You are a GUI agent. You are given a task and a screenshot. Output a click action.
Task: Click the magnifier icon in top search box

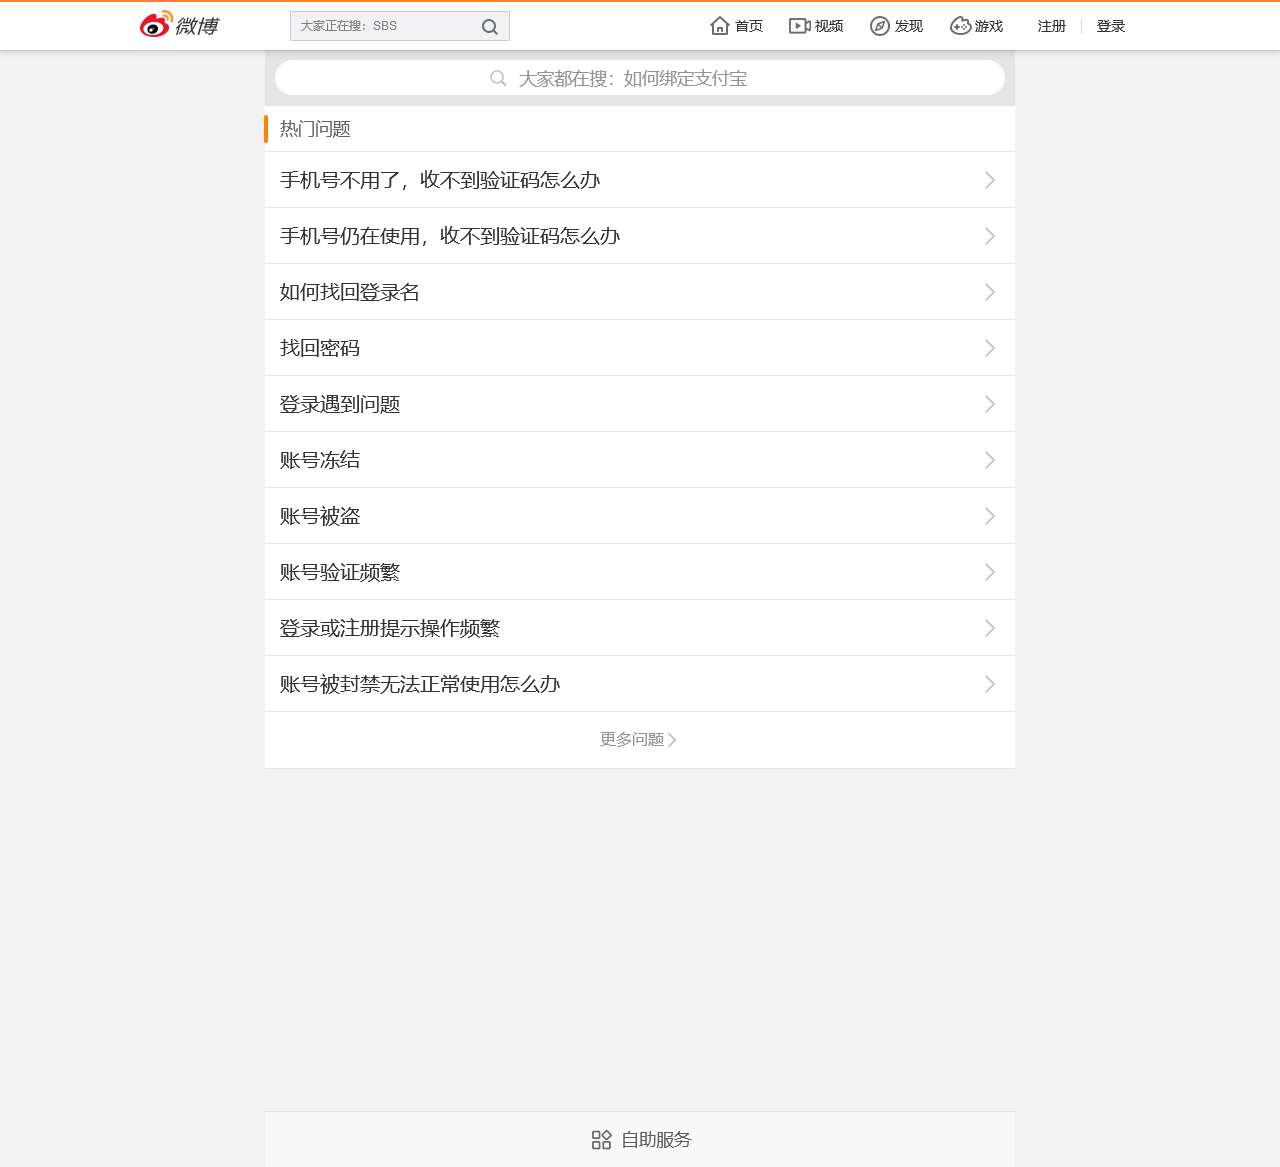coord(490,27)
